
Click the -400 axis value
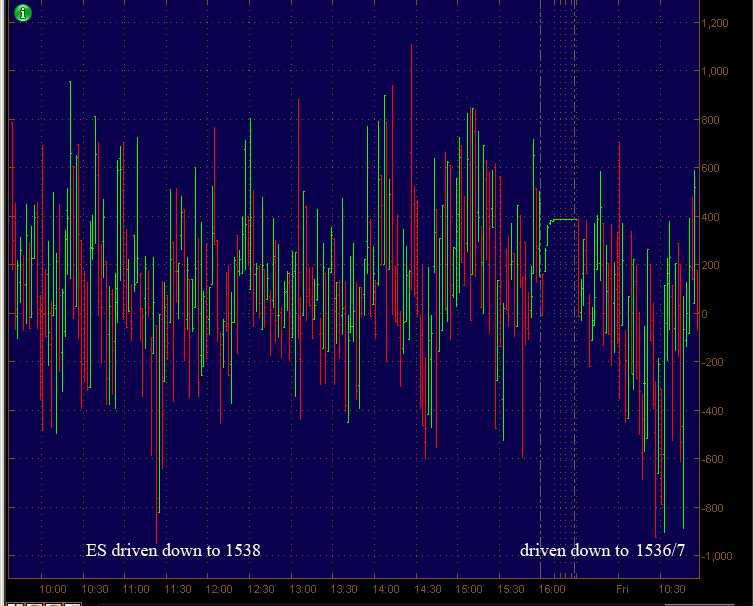coord(712,411)
